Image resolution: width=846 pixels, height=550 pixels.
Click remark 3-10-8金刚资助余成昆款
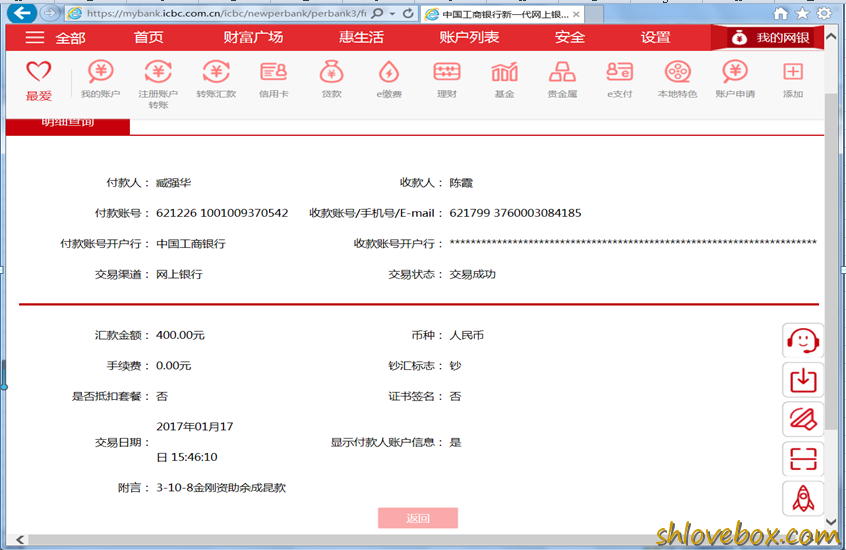(221, 488)
